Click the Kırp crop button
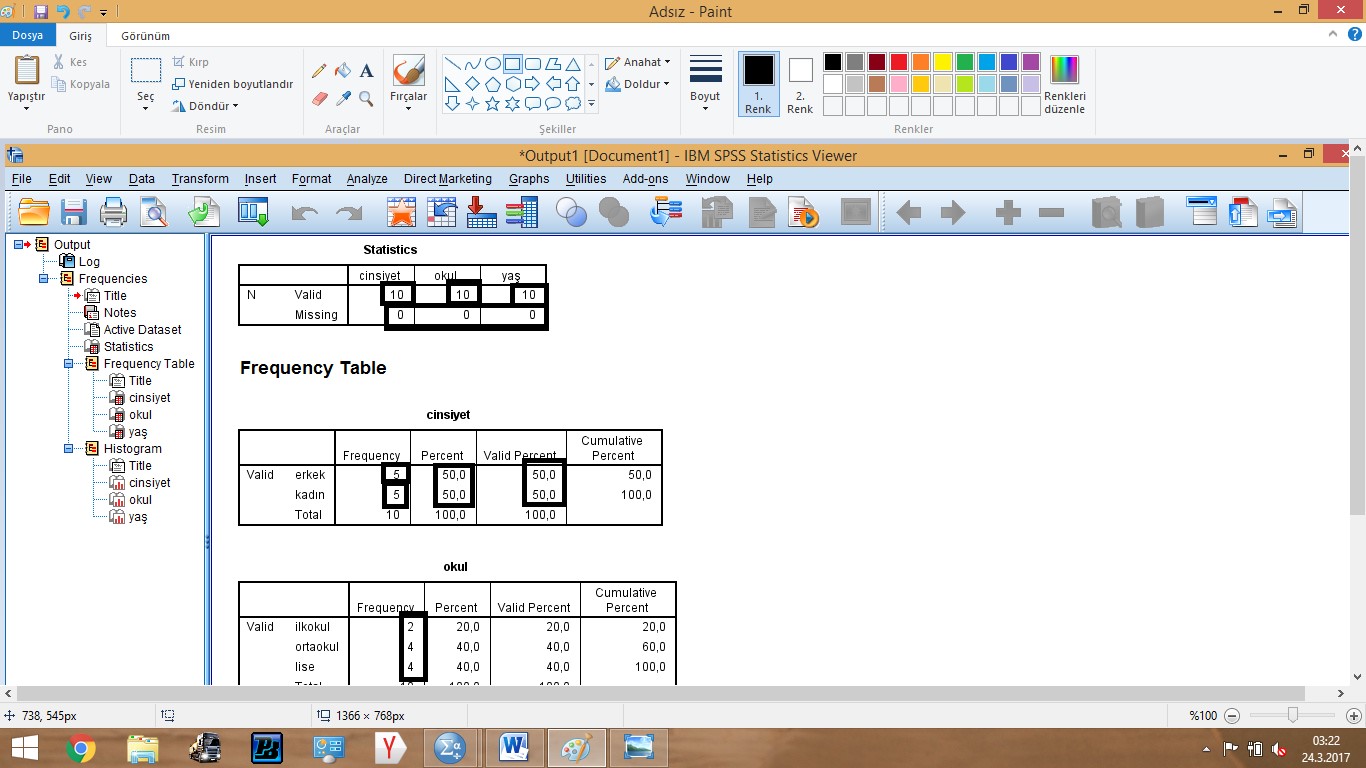This screenshot has width=1366, height=768. tap(191, 62)
